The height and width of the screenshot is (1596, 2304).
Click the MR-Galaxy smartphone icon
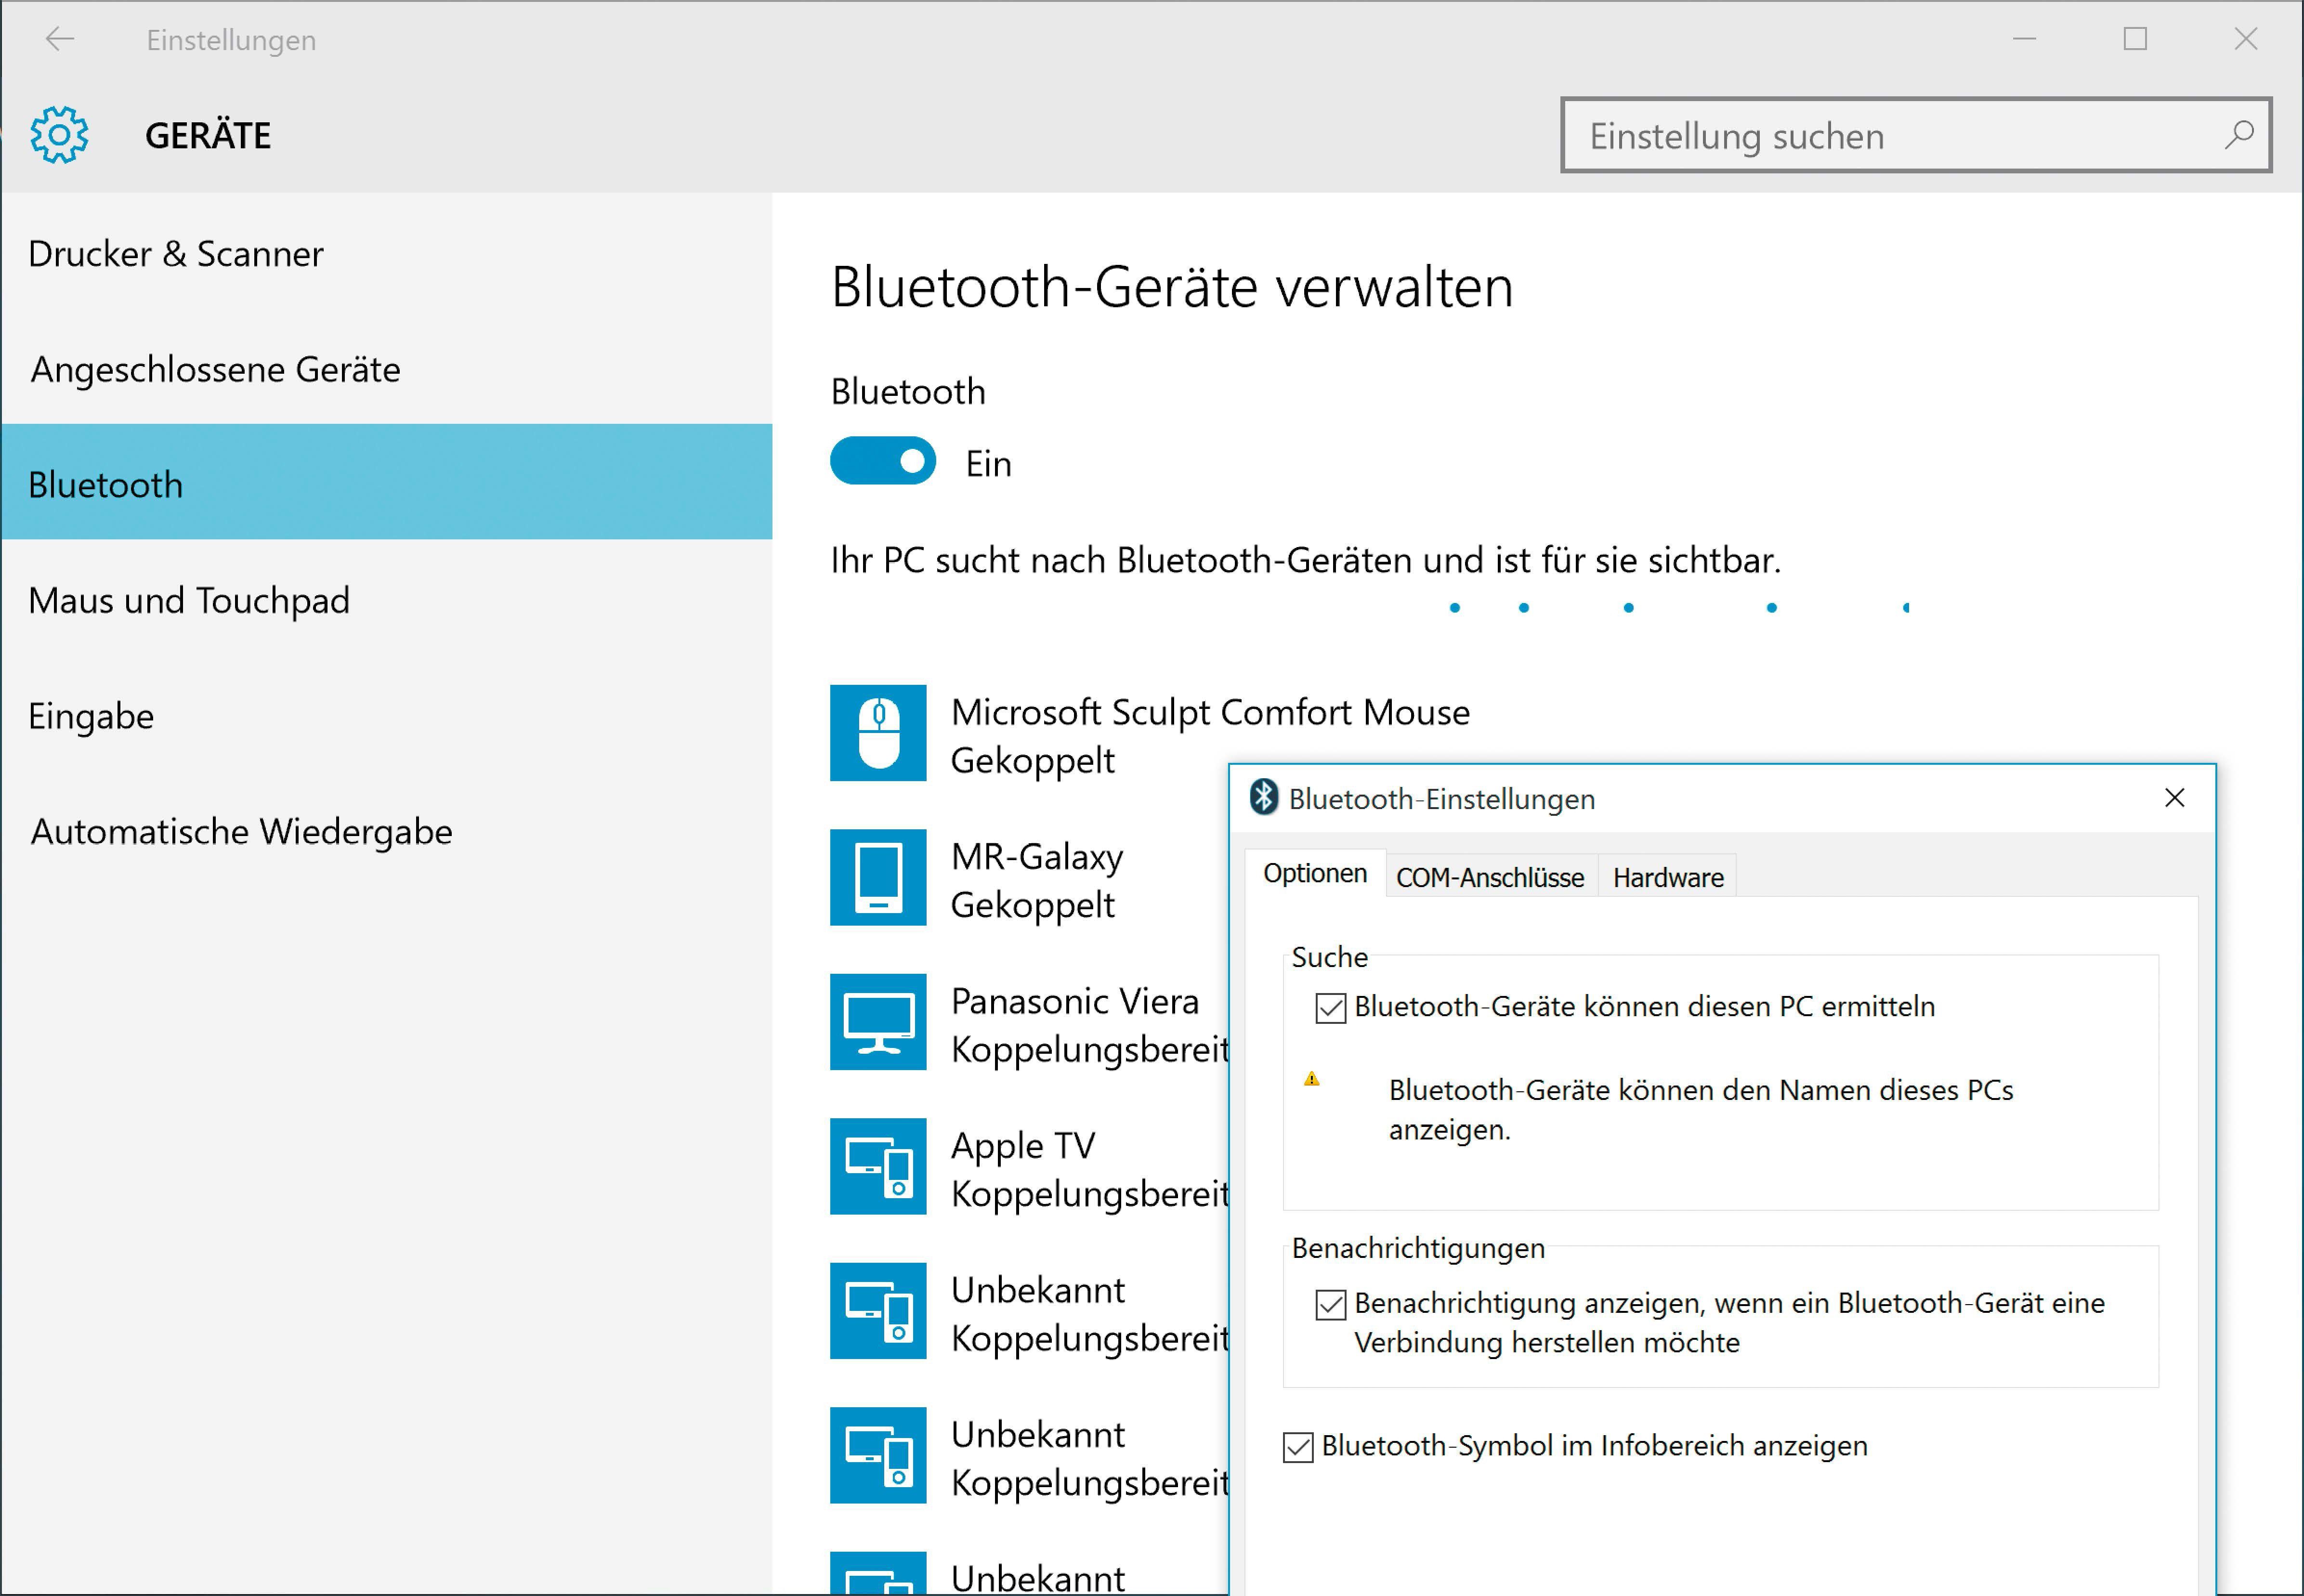877,878
